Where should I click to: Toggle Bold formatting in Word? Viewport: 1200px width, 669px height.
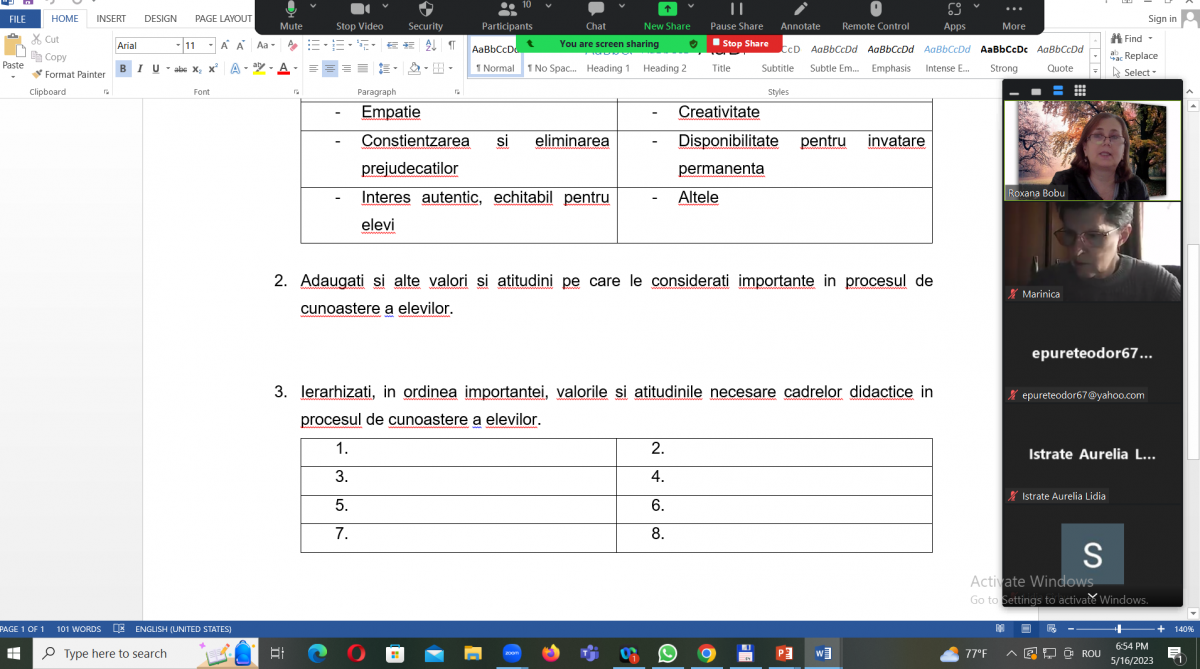123,69
